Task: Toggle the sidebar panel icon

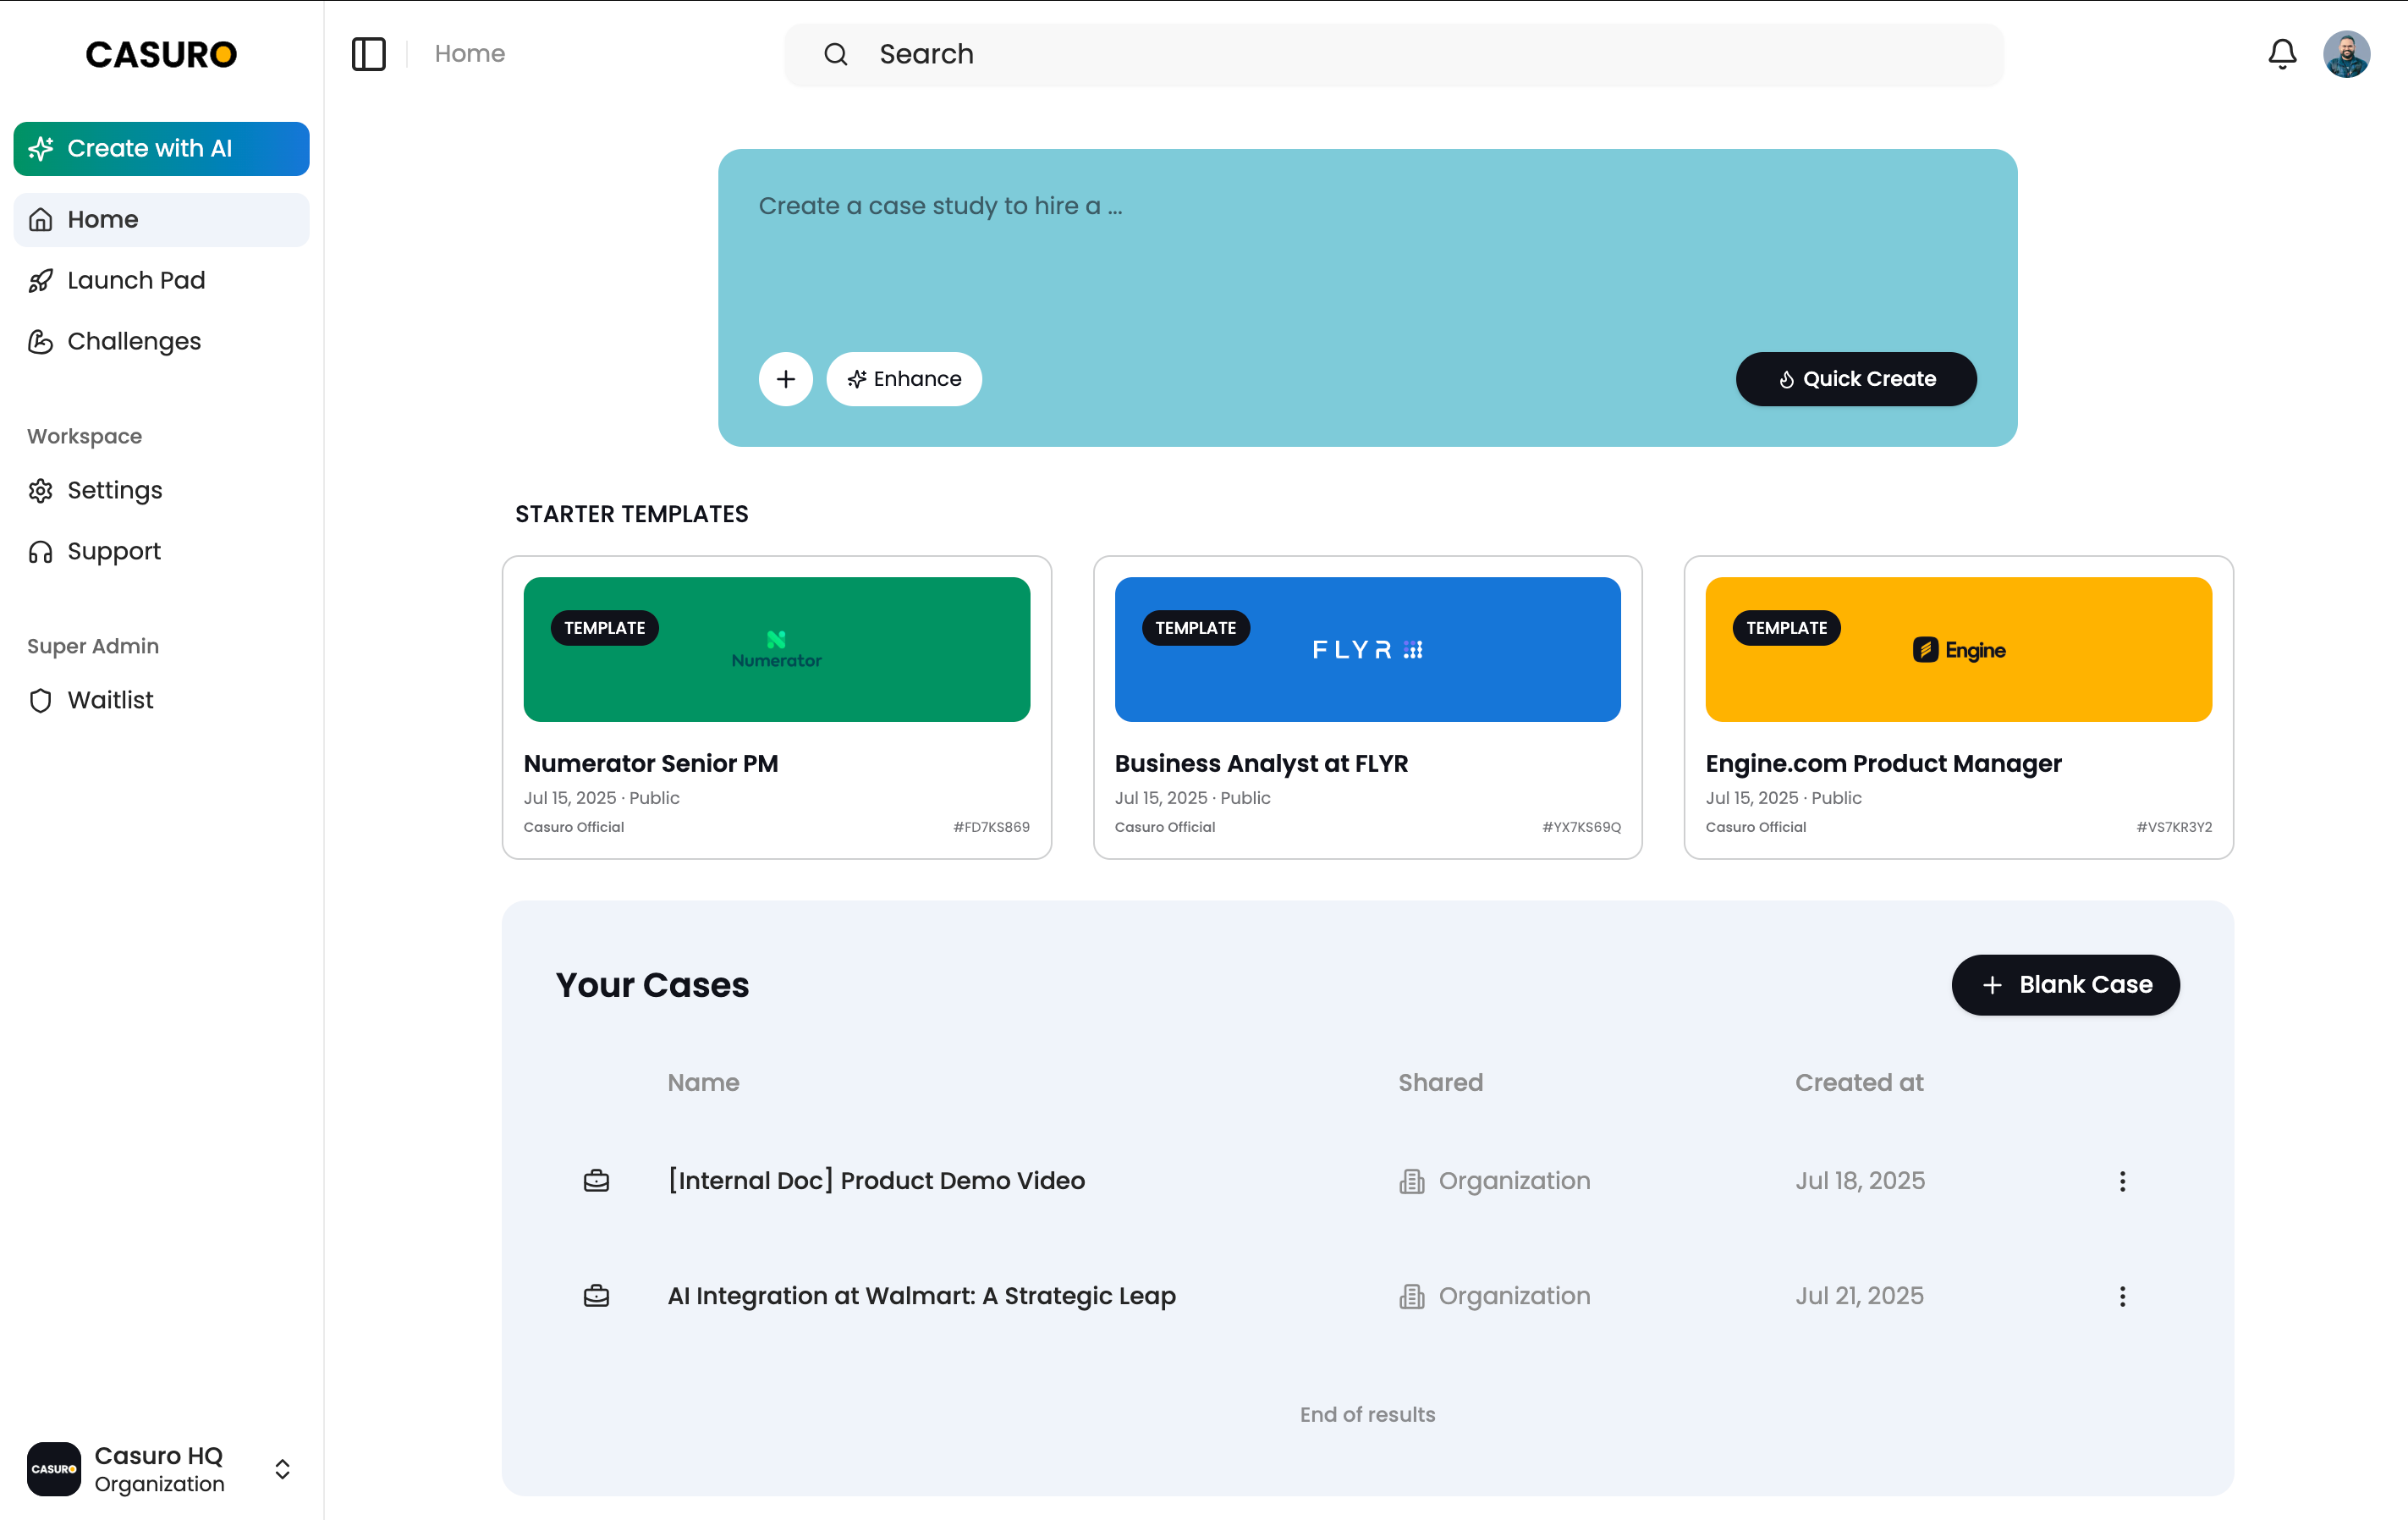Action: (368, 54)
